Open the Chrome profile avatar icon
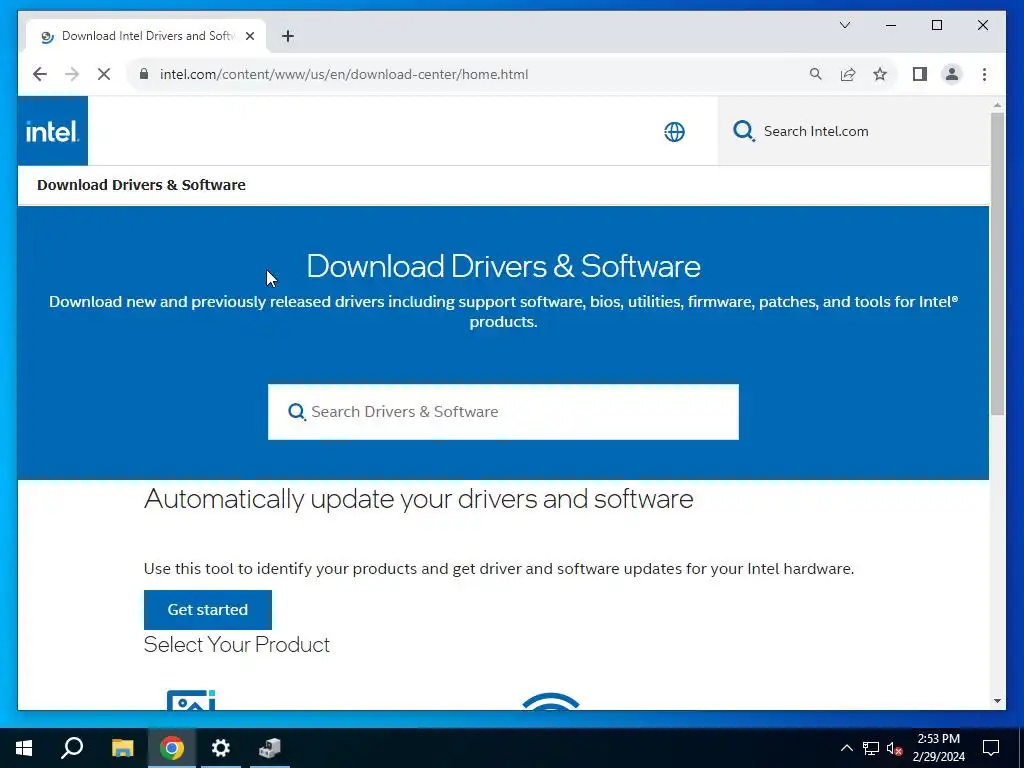The image size is (1024, 768). coord(952,74)
